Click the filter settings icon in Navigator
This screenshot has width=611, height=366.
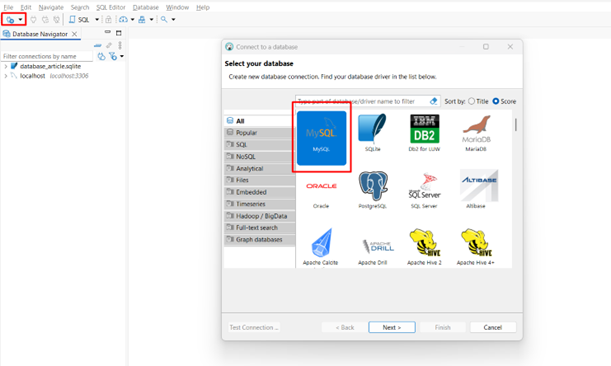[x=113, y=57]
